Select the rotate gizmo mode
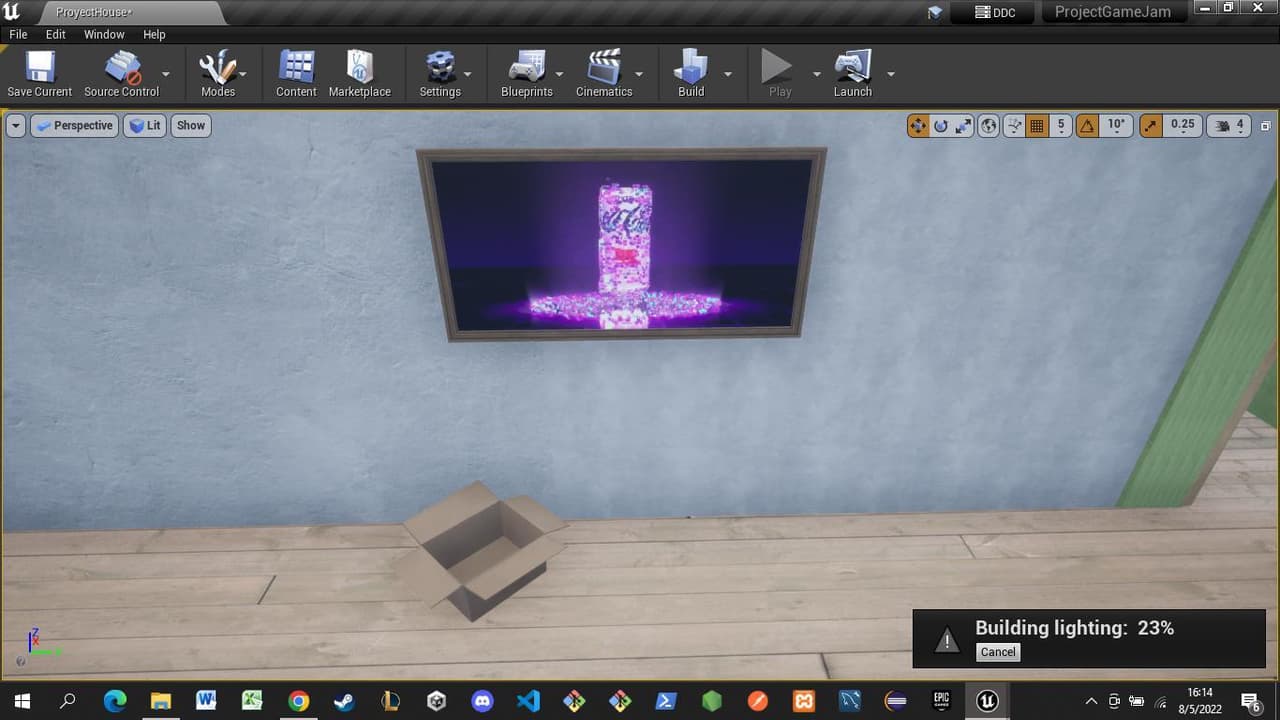Screen dimensions: 1280x720 tap(941, 126)
